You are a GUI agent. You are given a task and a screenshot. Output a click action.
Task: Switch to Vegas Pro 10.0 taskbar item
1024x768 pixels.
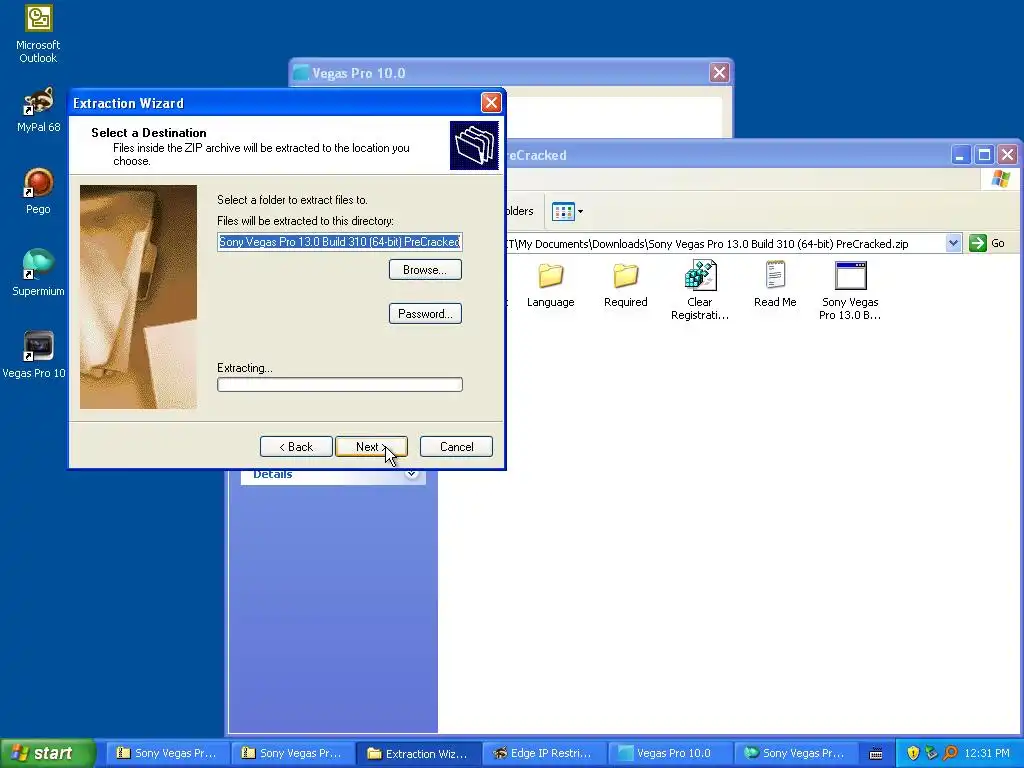(x=669, y=754)
